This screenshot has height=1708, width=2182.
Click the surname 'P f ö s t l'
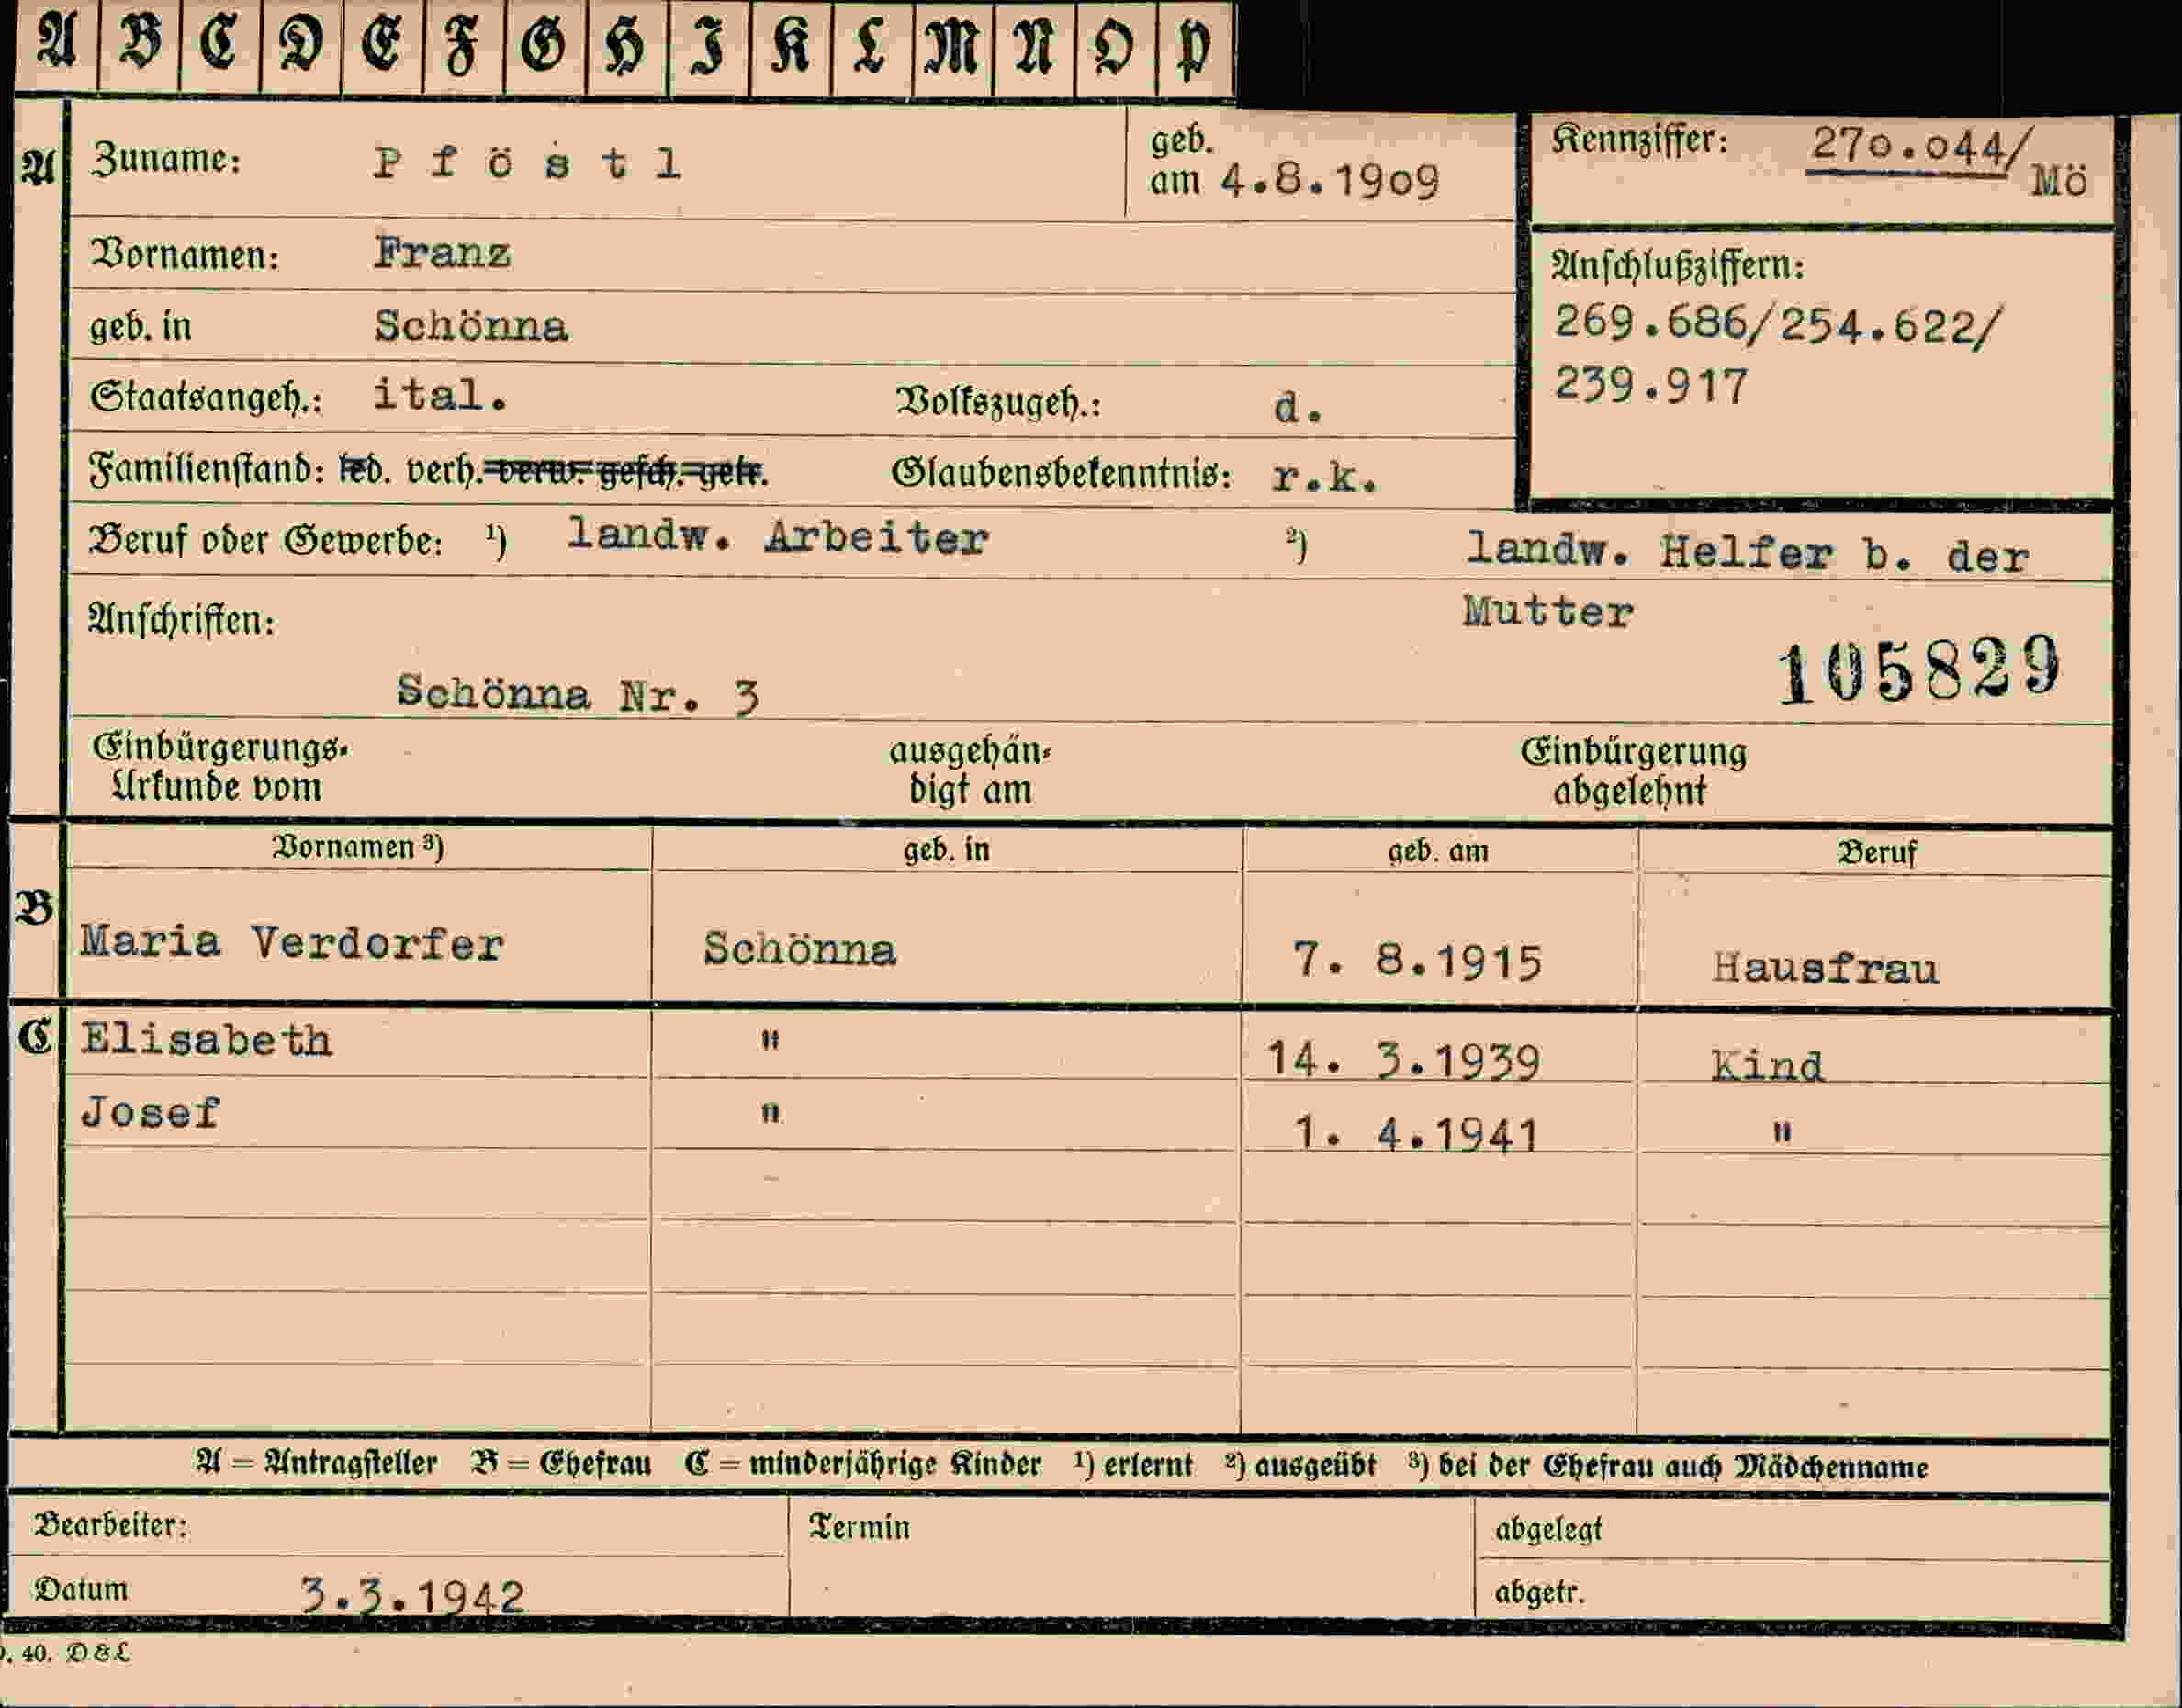pos(528,163)
